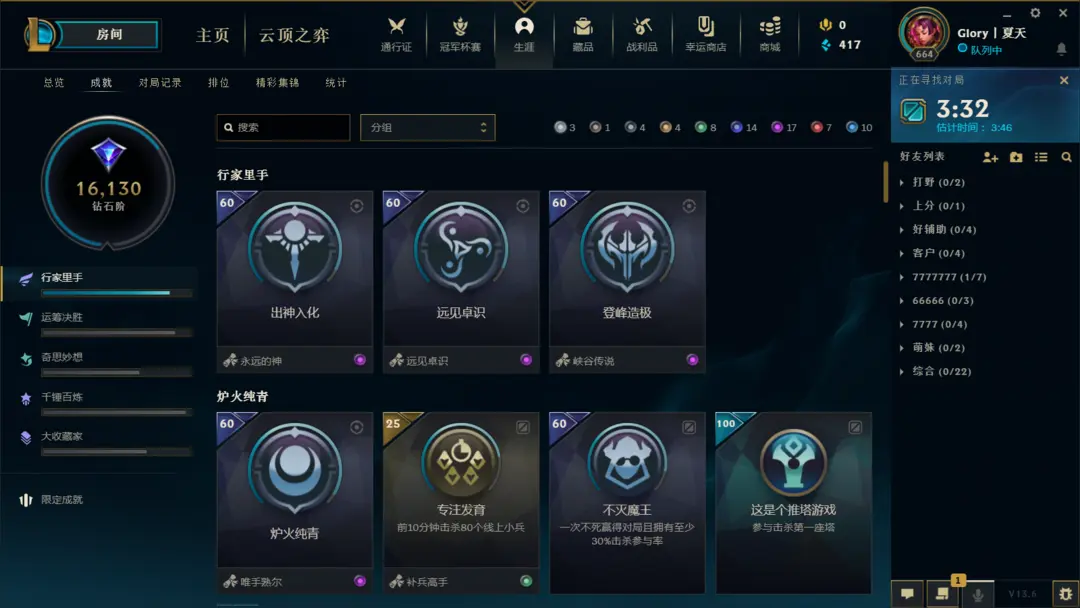Open the 商城 store icon
1080x608 pixels.
[769, 34]
